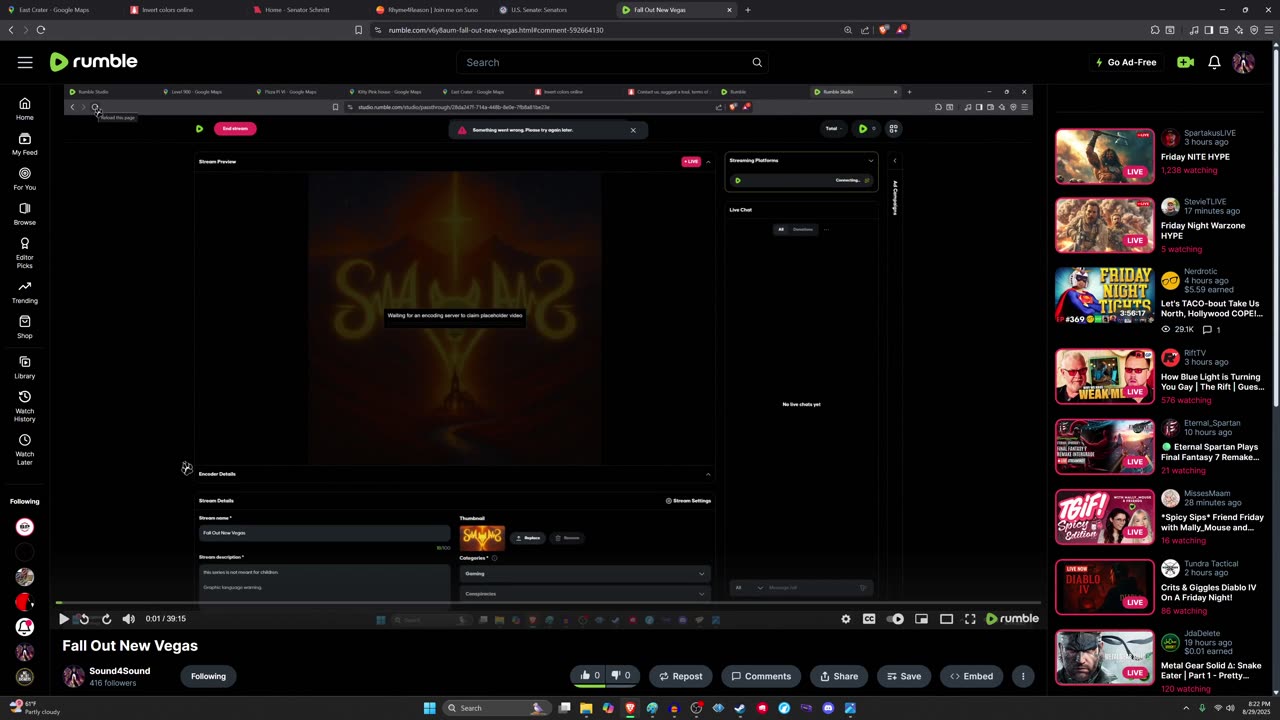1280x720 pixels.
Task: Open the Windows Start menu
Action: 430,708
